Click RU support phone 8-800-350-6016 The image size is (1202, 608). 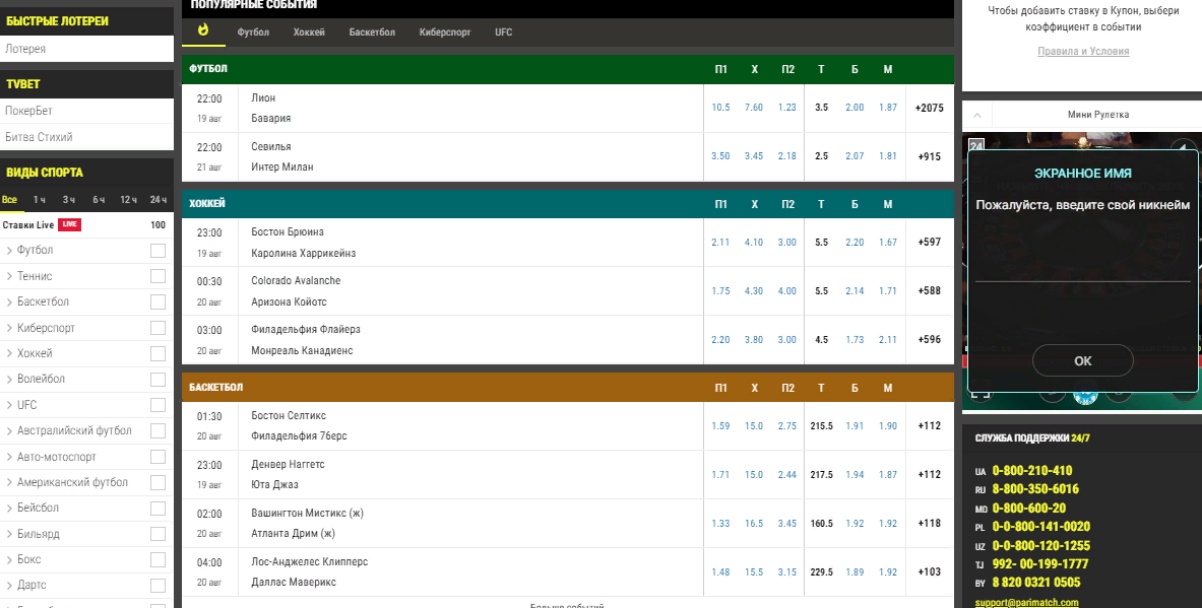pyautogui.click(x=1035, y=489)
